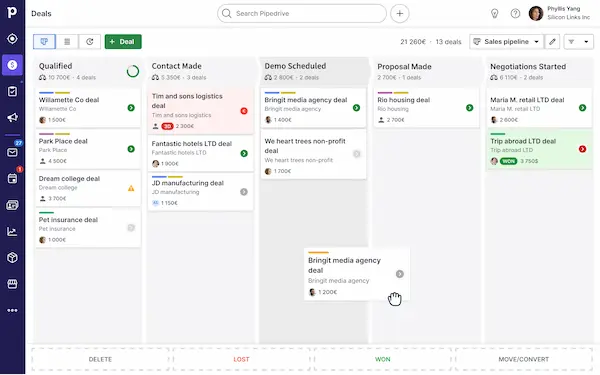Image resolution: width=600 pixels, height=375 pixels.
Task: Open the Sales assistant lightbulb icon
Action: point(494,13)
